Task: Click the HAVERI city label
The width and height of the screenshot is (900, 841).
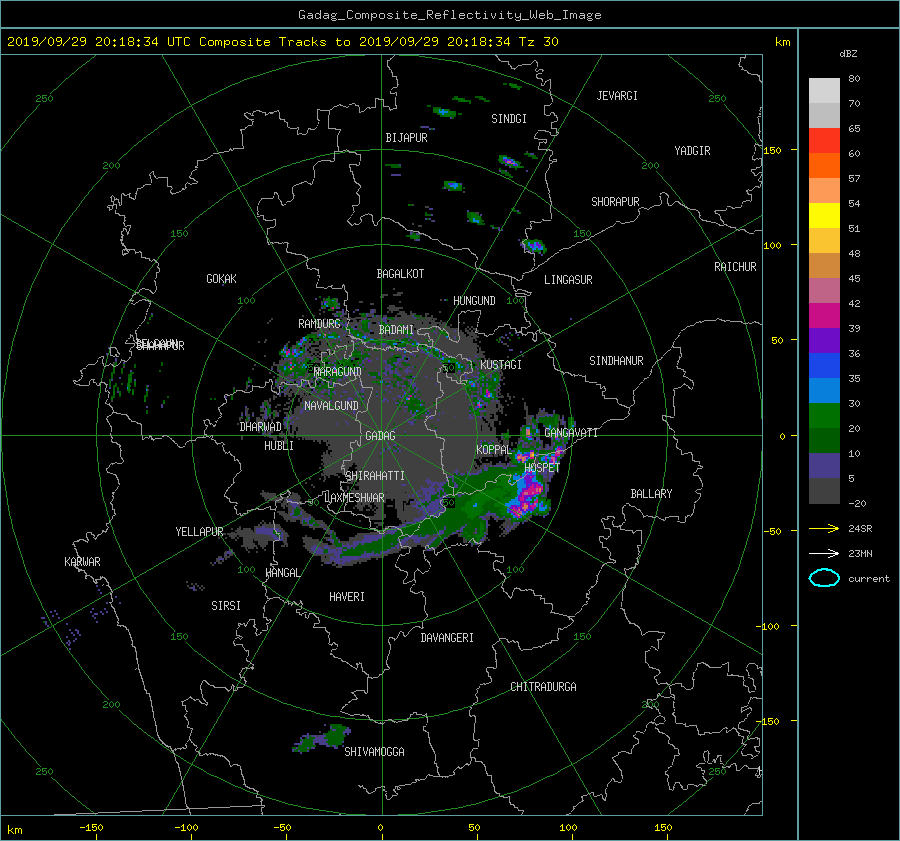Action: coord(347,597)
